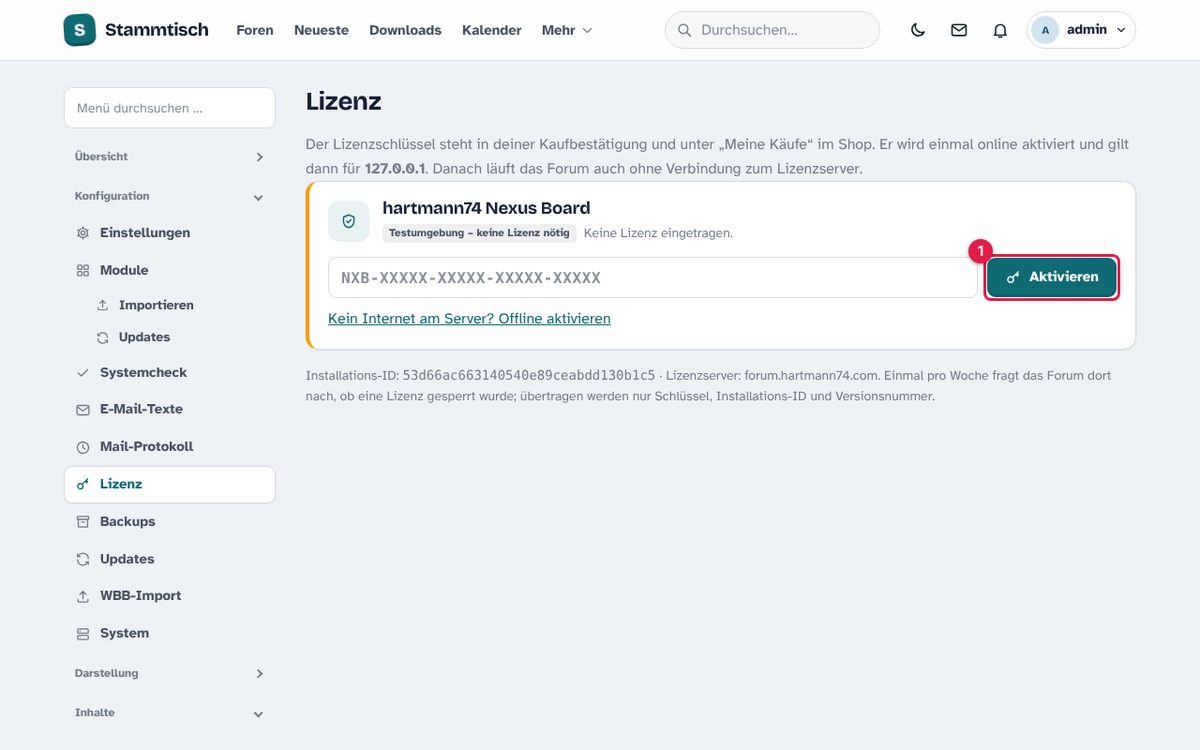Open notifications bell icon
Screen dimensions: 1200x750
[1000, 30]
